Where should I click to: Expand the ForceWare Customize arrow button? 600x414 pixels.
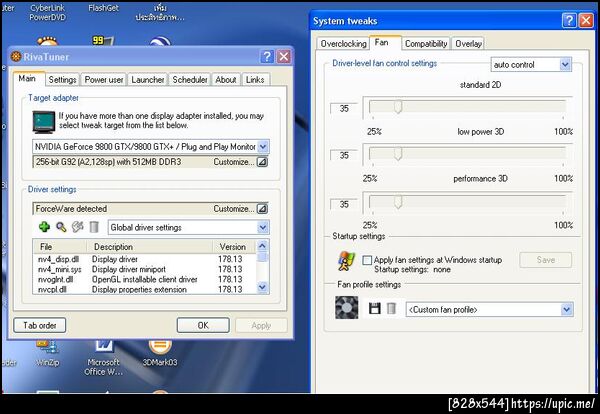262,209
